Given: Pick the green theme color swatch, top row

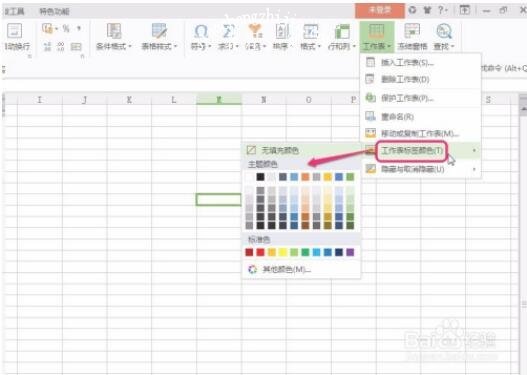Looking at the screenshot, I should [350, 177].
